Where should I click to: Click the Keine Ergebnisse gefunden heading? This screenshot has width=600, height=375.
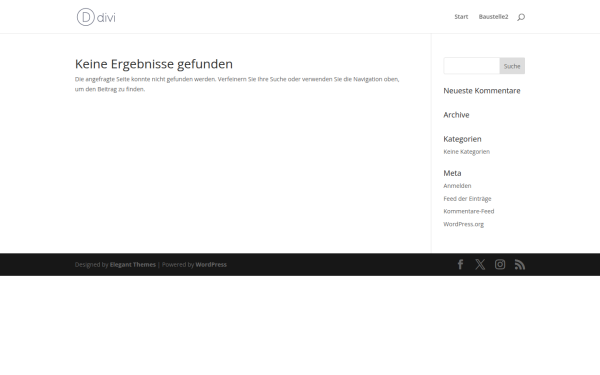tap(154, 64)
